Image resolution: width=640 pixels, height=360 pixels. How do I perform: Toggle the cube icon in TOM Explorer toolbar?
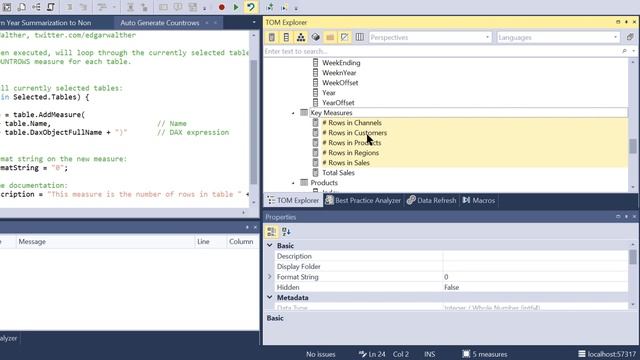click(316, 38)
